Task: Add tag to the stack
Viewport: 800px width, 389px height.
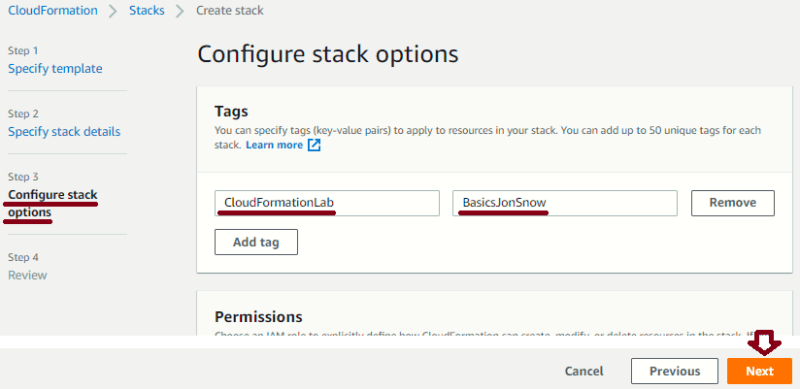Action: click(256, 242)
